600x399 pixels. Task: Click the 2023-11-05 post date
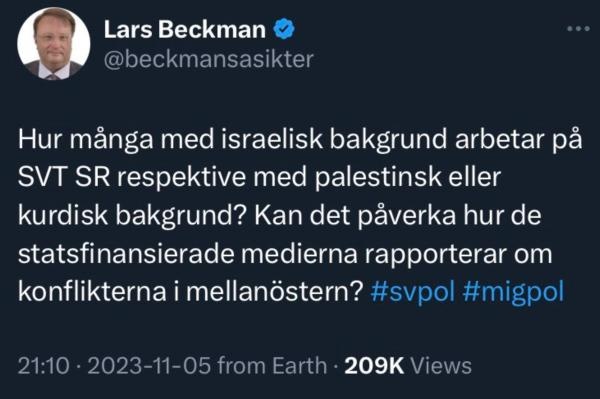[149, 366]
